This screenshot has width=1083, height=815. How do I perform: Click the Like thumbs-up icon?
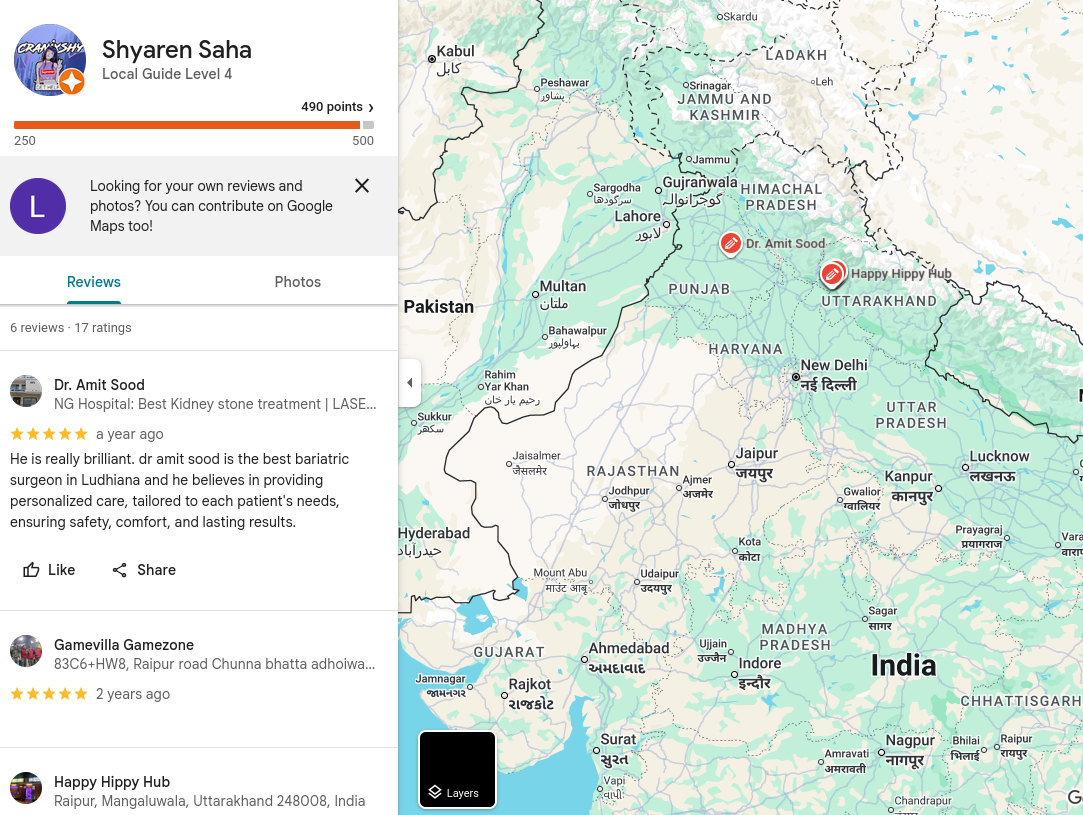(x=32, y=570)
